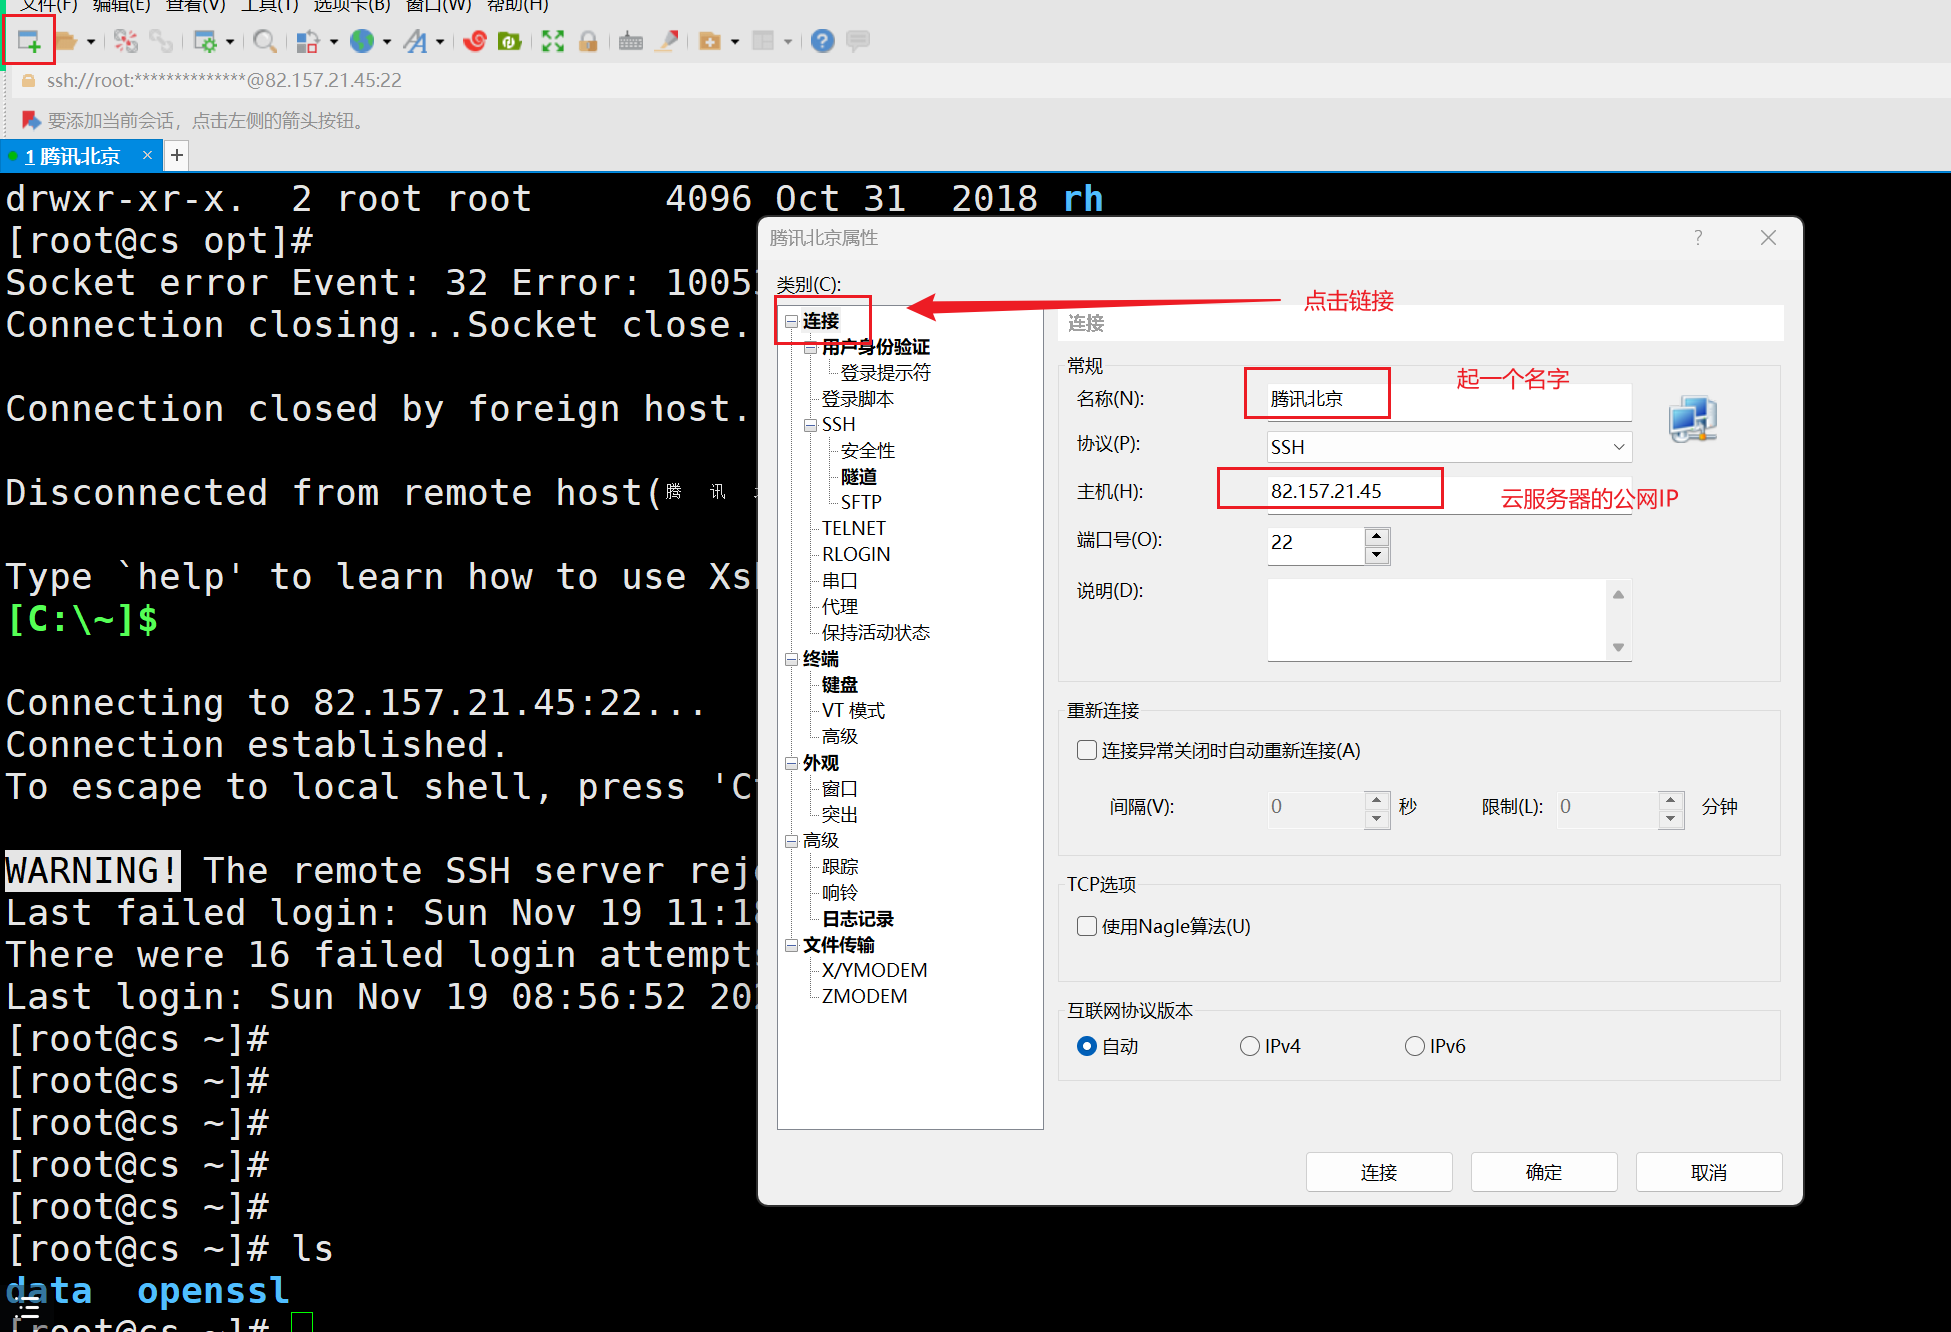This screenshot has width=1951, height=1332.
Task: Click the 连接 button in dialog
Action: [x=1378, y=1172]
